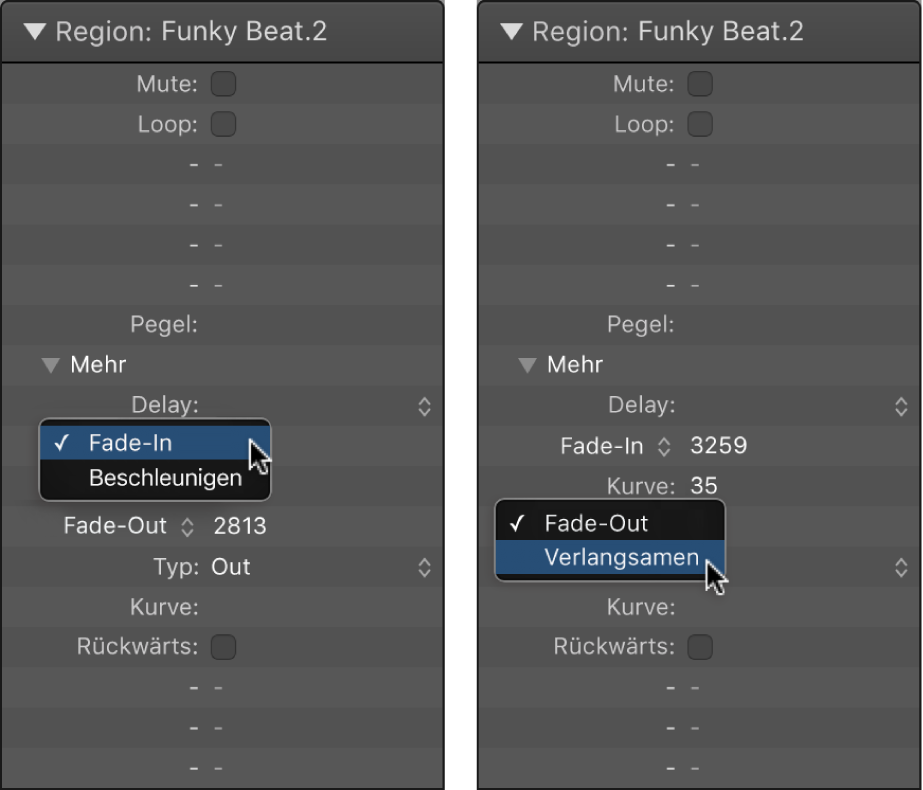This screenshot has height=790, width=923.
Task: Enable Loop checkbox in left panel
Action: coord(223,125)
